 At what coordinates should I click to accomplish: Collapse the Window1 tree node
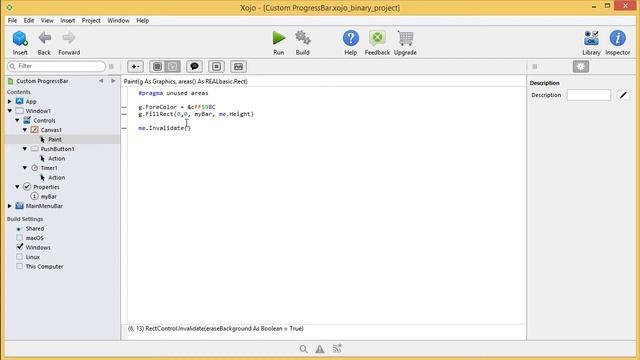click(10, 111)
